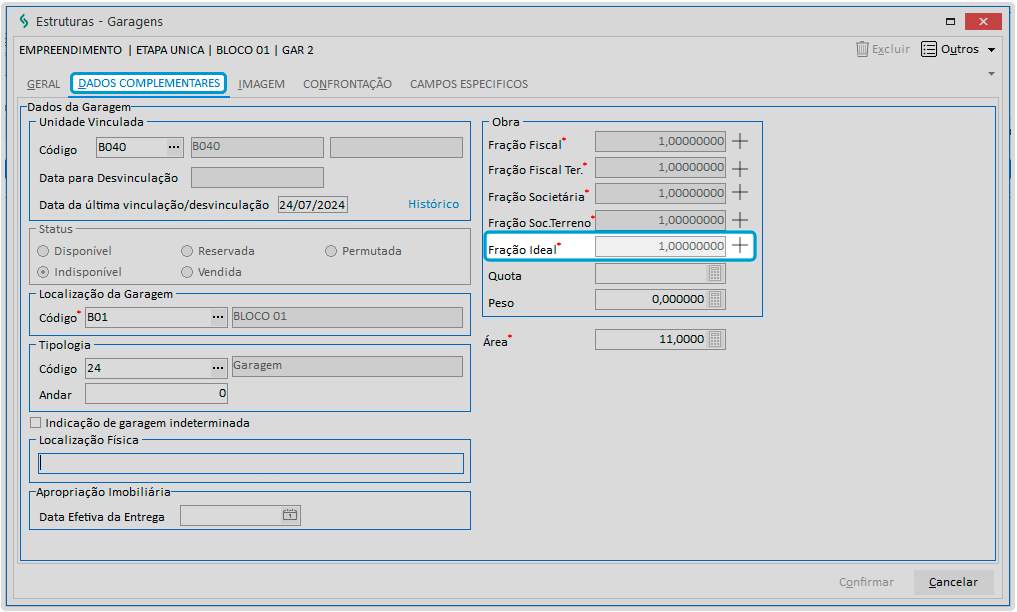Expand the Outros dropdown arrow
The height and width of the screenshot is (612, 1017).
(x=991, y=50)
